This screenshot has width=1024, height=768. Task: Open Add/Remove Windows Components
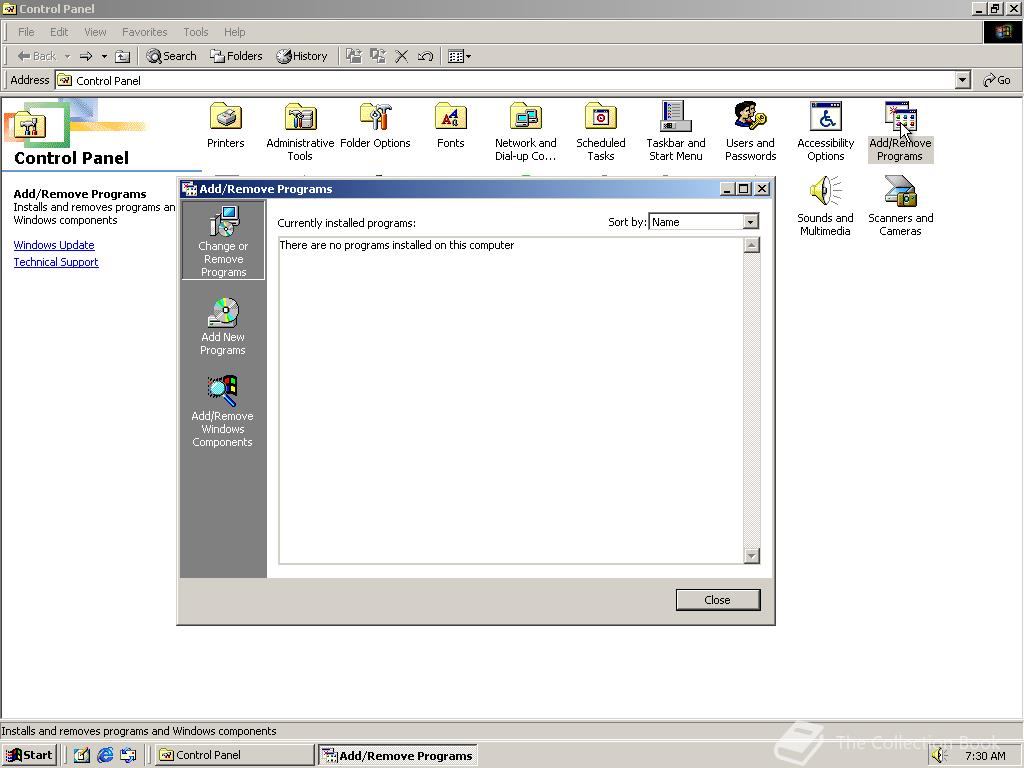[x=222, y=411]
